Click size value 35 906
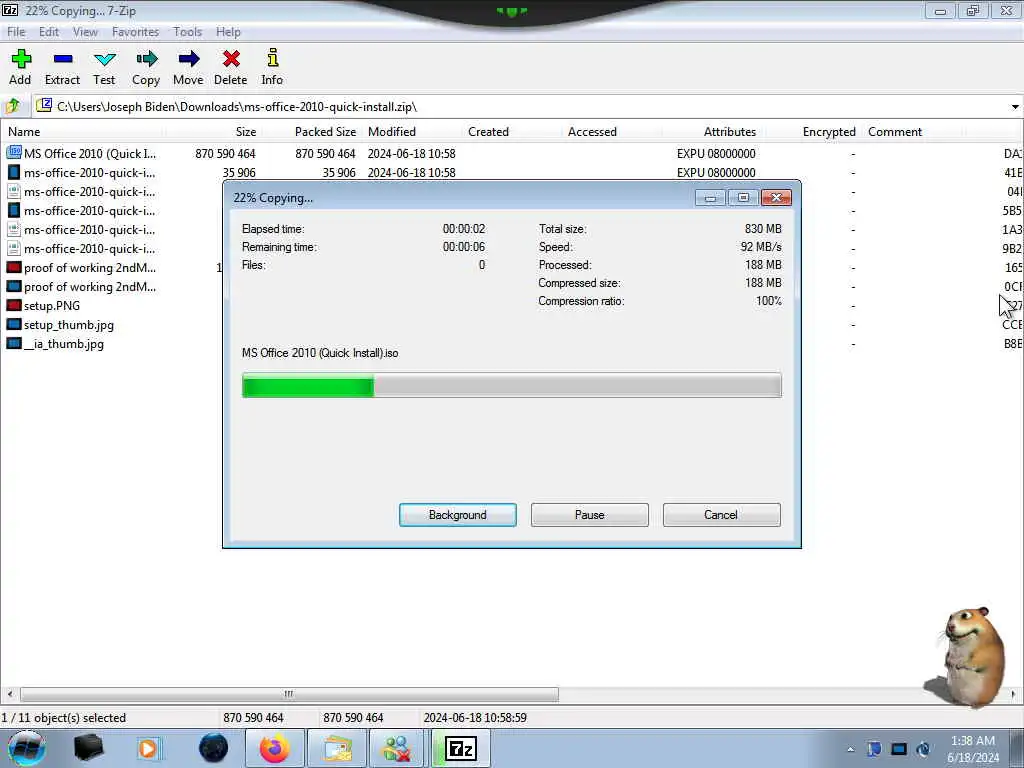This screenshot has width=1024, height=768. pyautogui.click(x=239, y=172)
